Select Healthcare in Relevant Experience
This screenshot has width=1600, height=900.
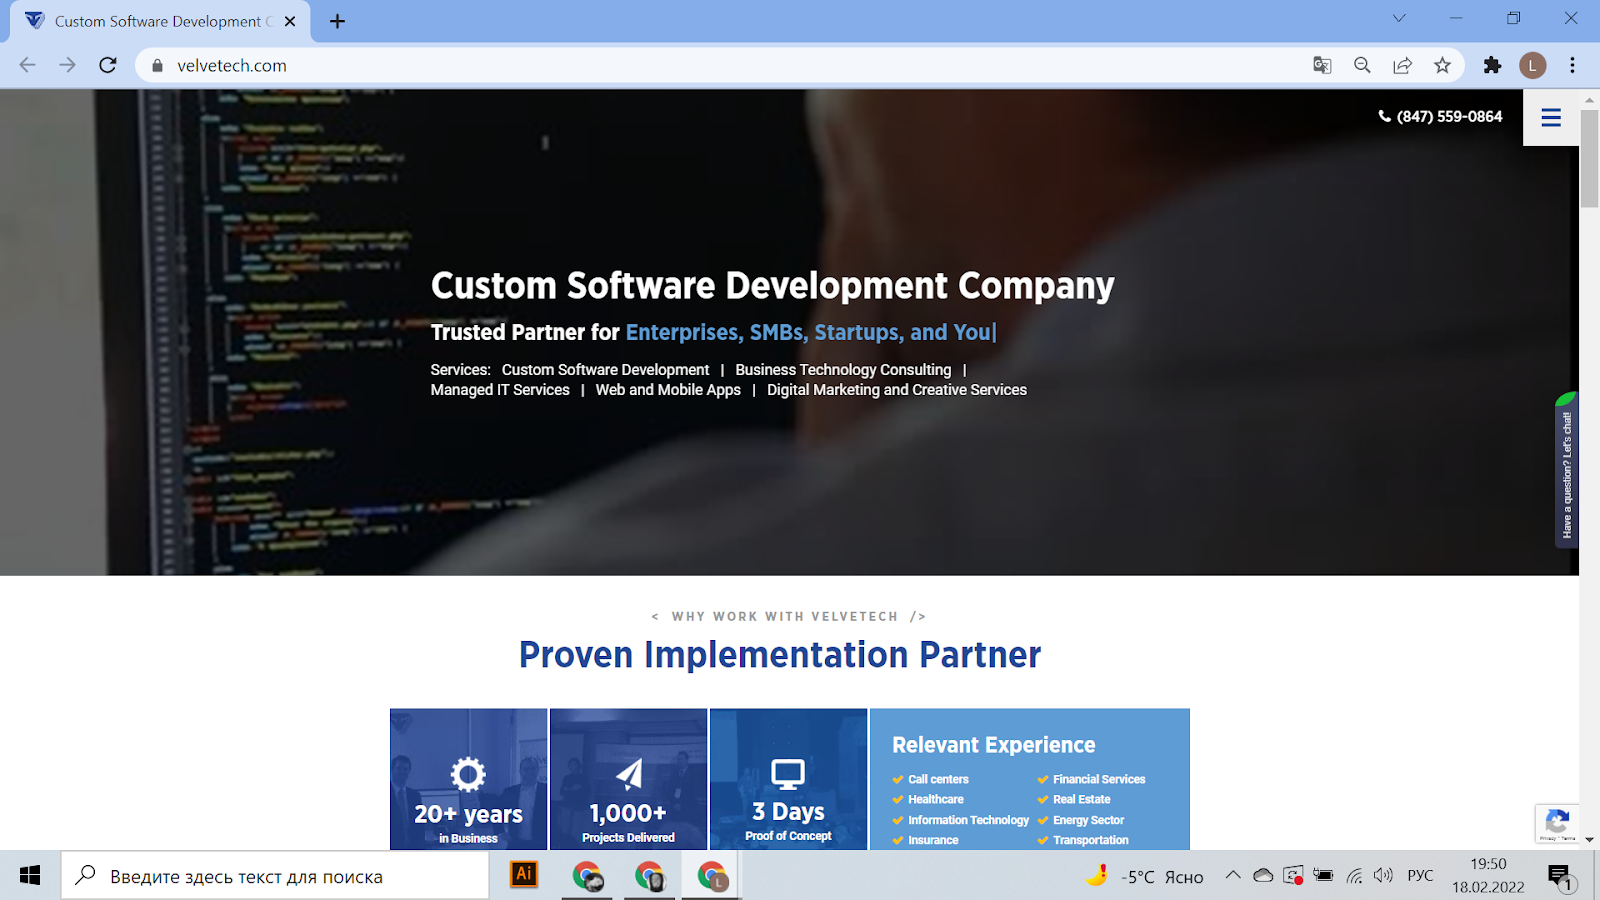(x=936, y=799)
